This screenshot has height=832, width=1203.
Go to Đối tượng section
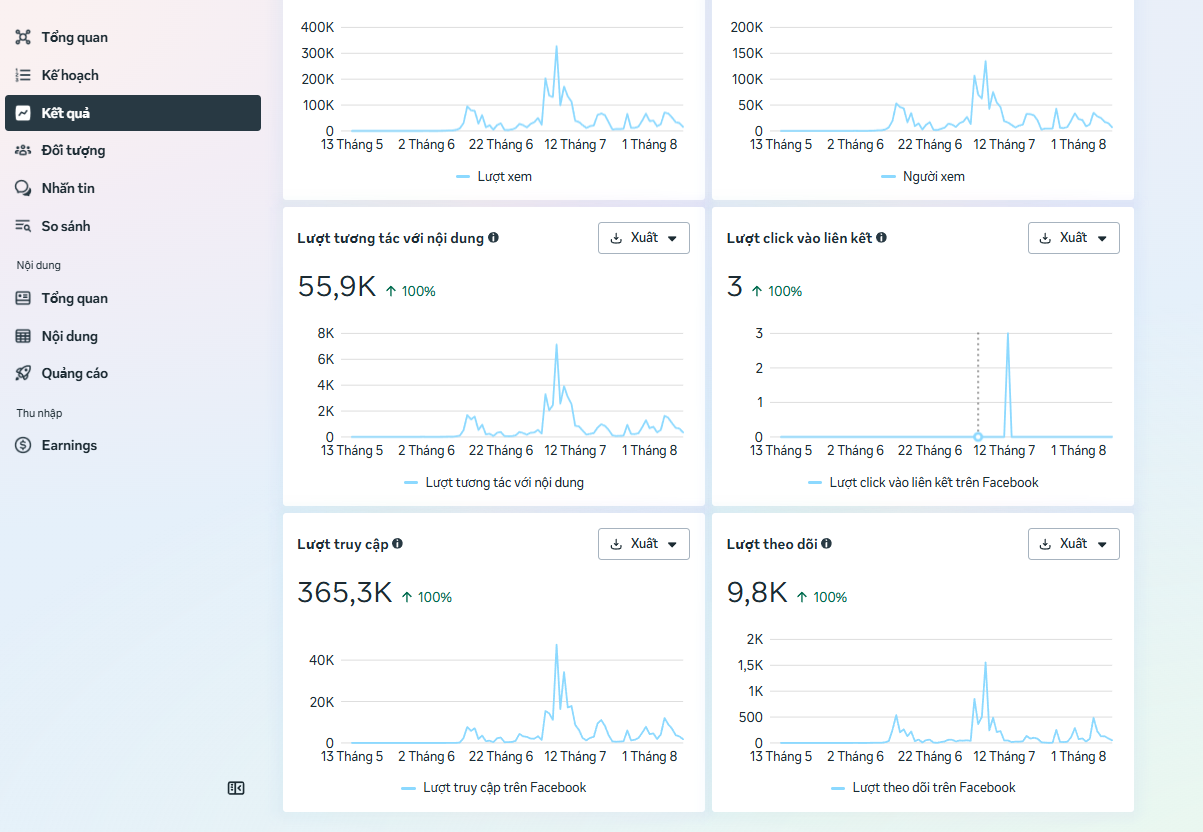click(x=133, y=151)
